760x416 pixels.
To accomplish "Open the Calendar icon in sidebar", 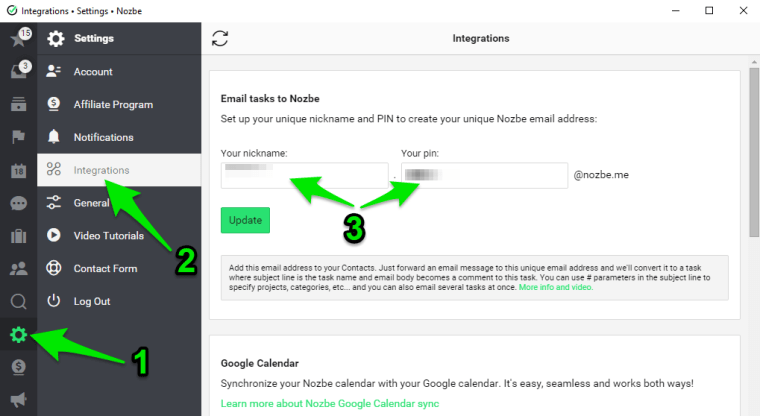I will pos(18,170).
